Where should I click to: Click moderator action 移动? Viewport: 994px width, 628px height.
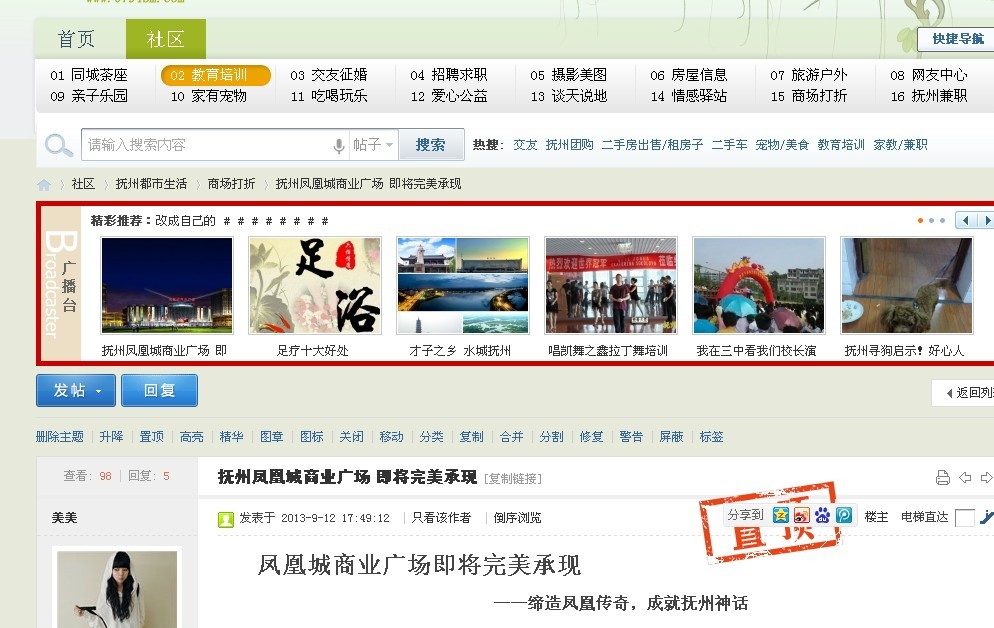391,437
